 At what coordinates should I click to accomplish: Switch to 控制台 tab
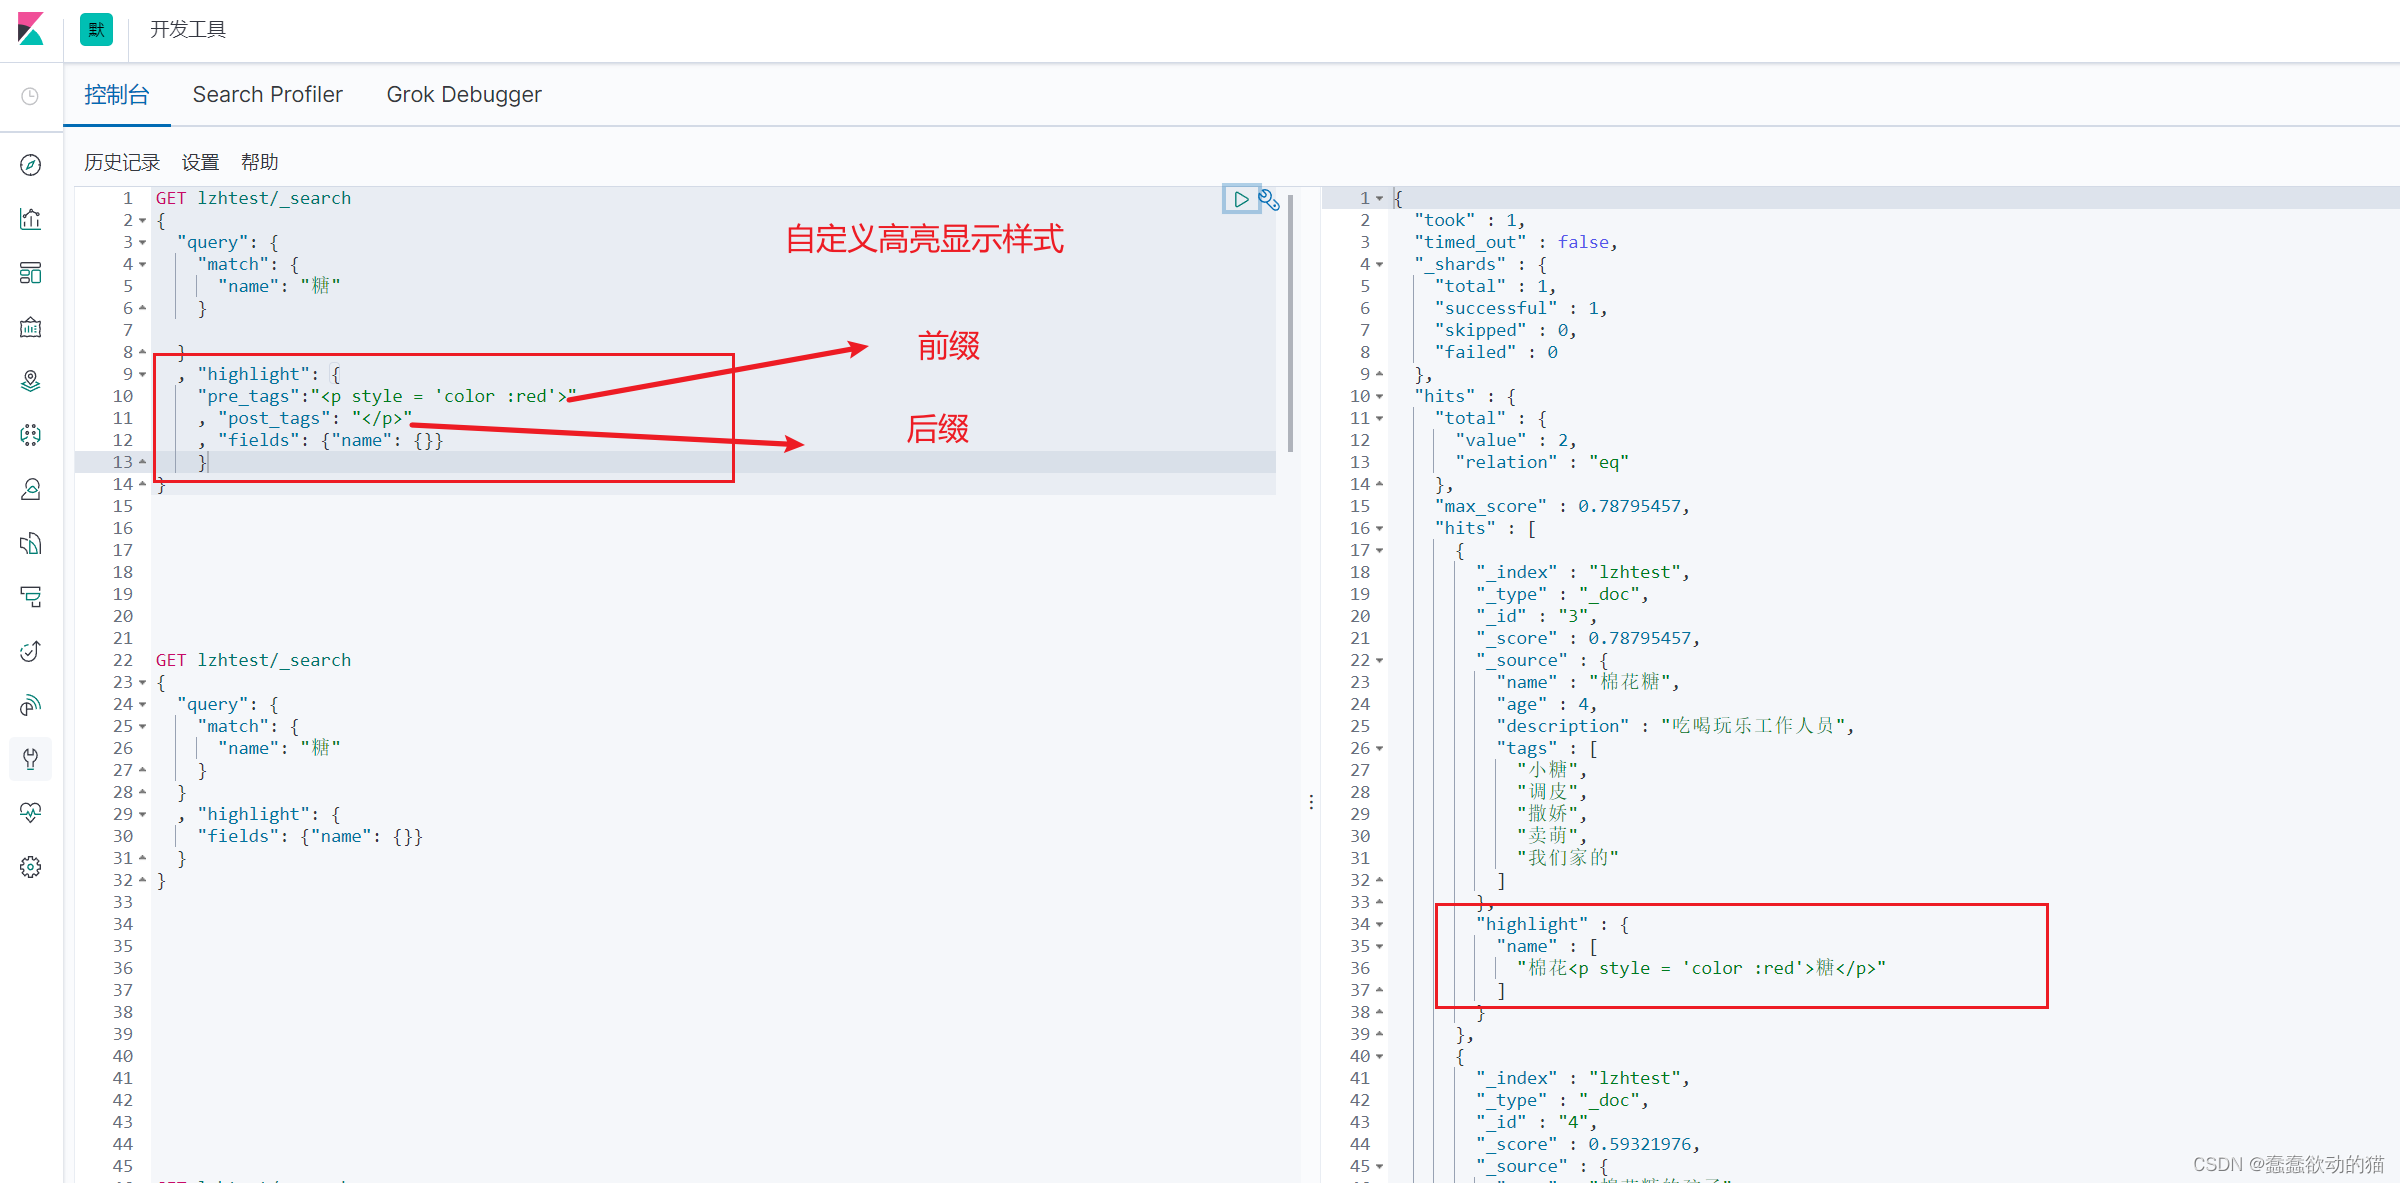pyautogui.click(x=117, y=95)
